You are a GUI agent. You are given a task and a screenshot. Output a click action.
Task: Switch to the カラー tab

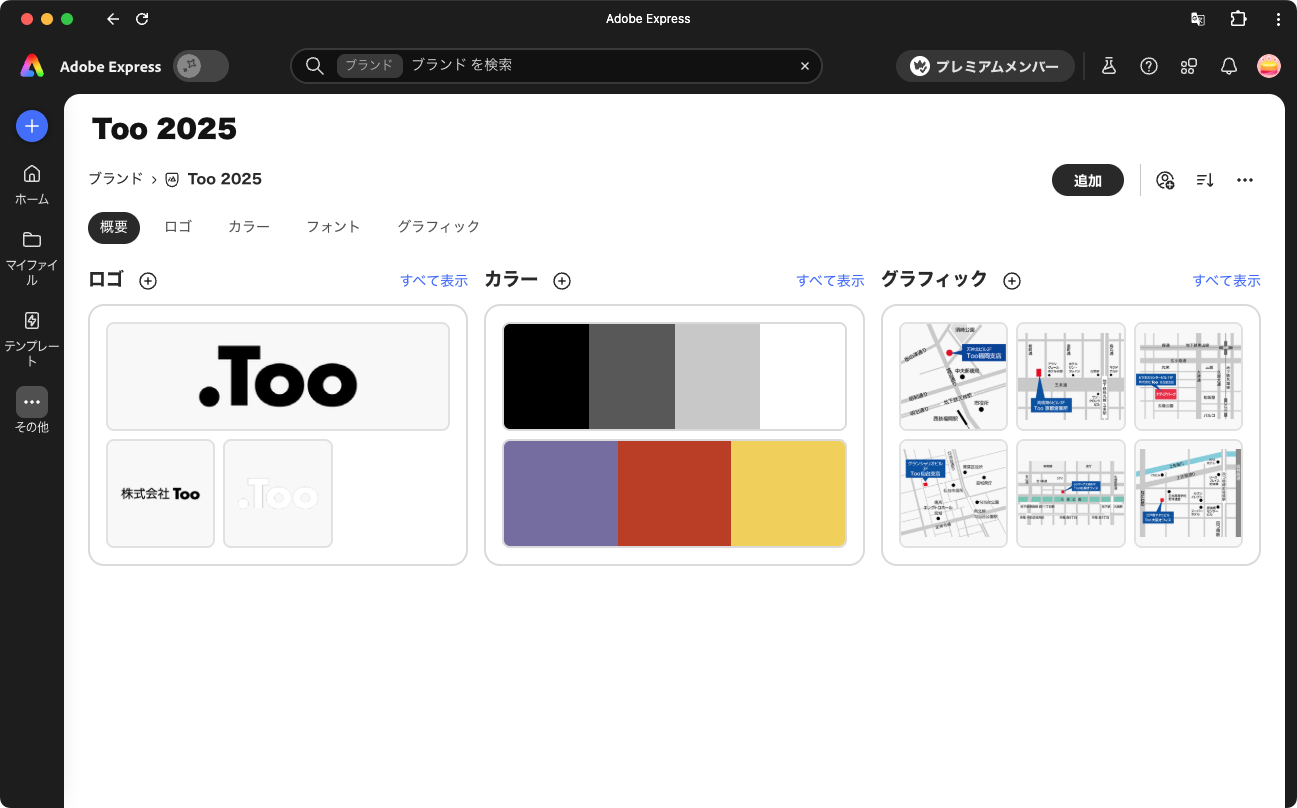(x=249, y=227)
